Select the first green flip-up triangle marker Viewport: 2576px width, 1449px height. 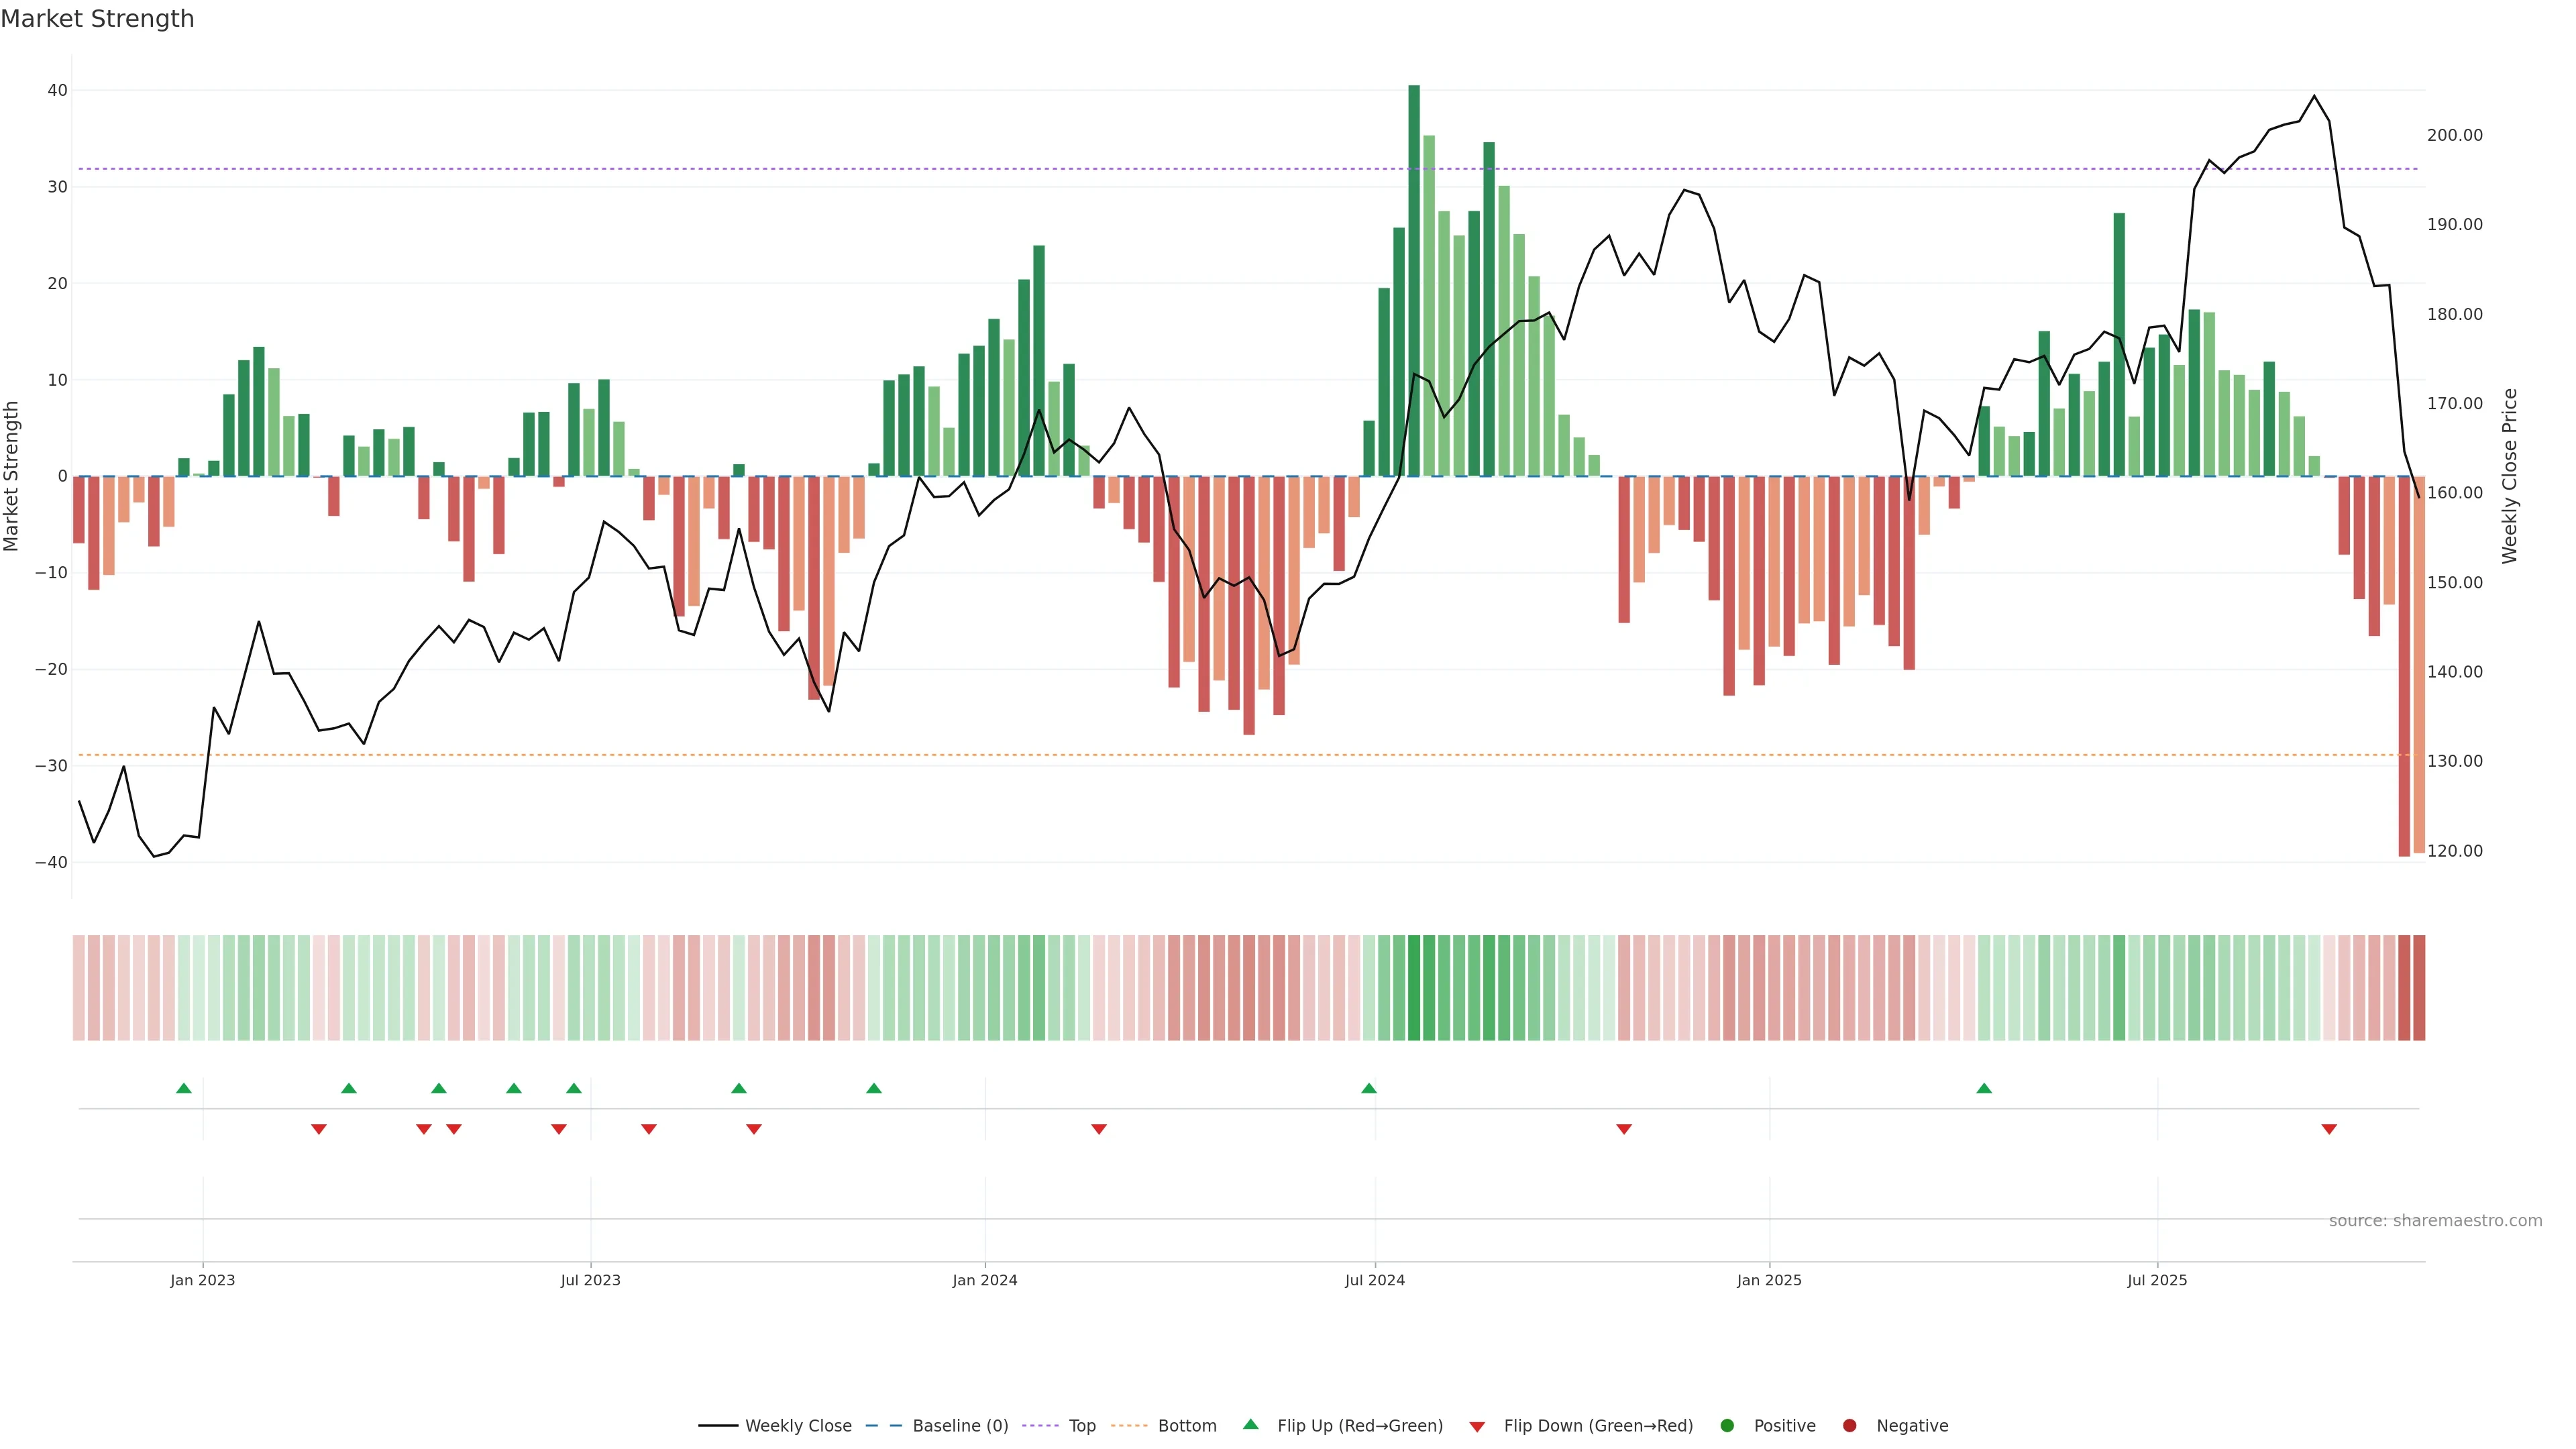[184, 1088]
